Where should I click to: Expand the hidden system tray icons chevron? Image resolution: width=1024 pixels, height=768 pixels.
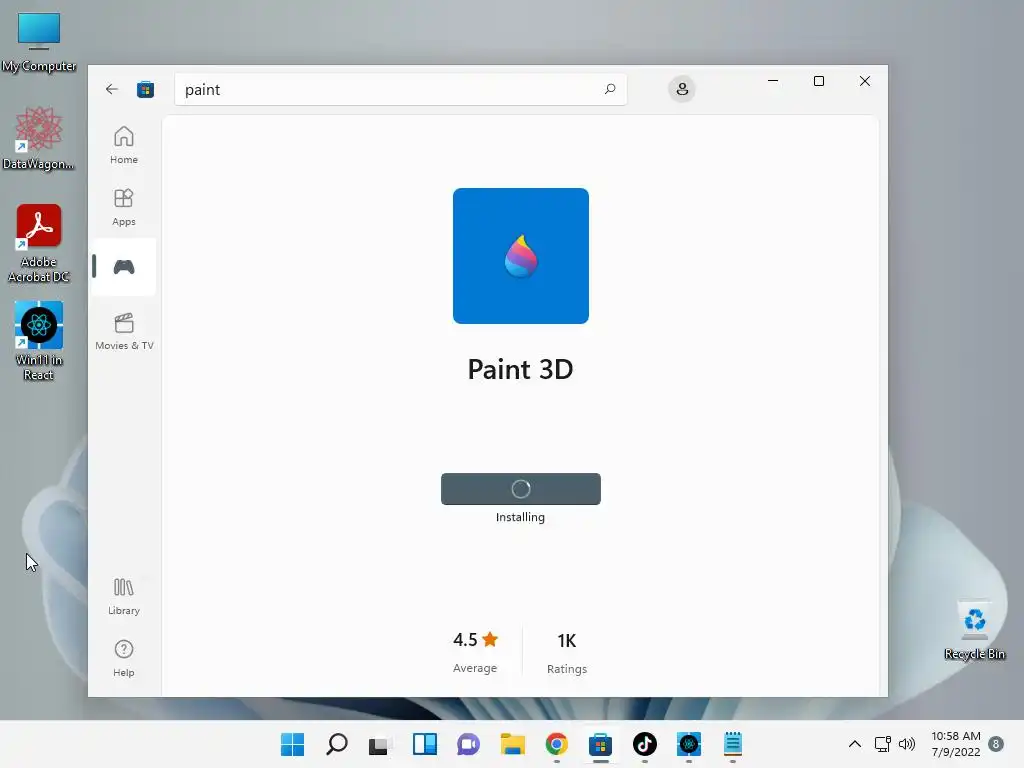(854, 744)
